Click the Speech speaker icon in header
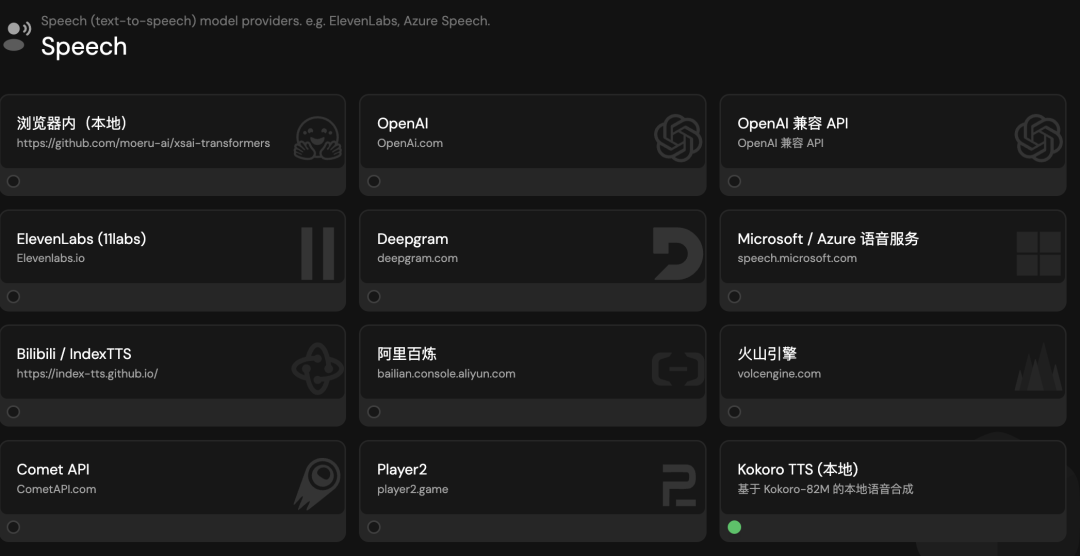The width and height of the screenshot is (1080, 556). (x=17, y=36)
